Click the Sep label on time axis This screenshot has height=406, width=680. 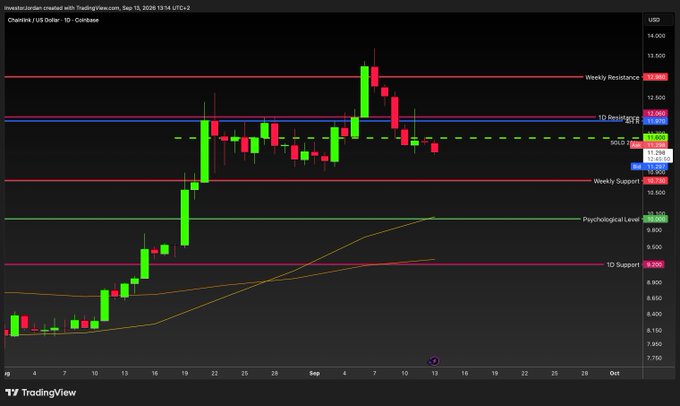click(315, 373)
